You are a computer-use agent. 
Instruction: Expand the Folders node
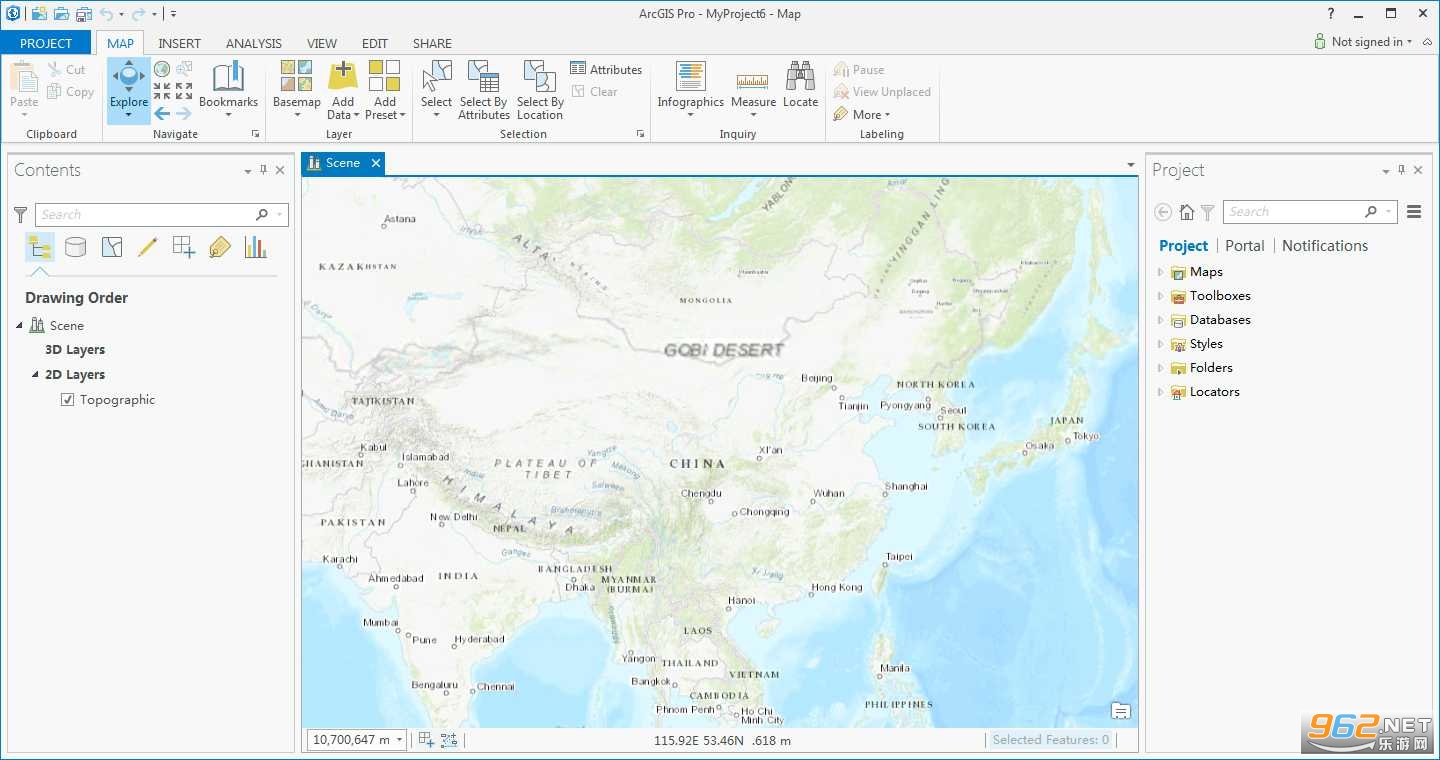pyautogui.click(x=1161, y=368)
